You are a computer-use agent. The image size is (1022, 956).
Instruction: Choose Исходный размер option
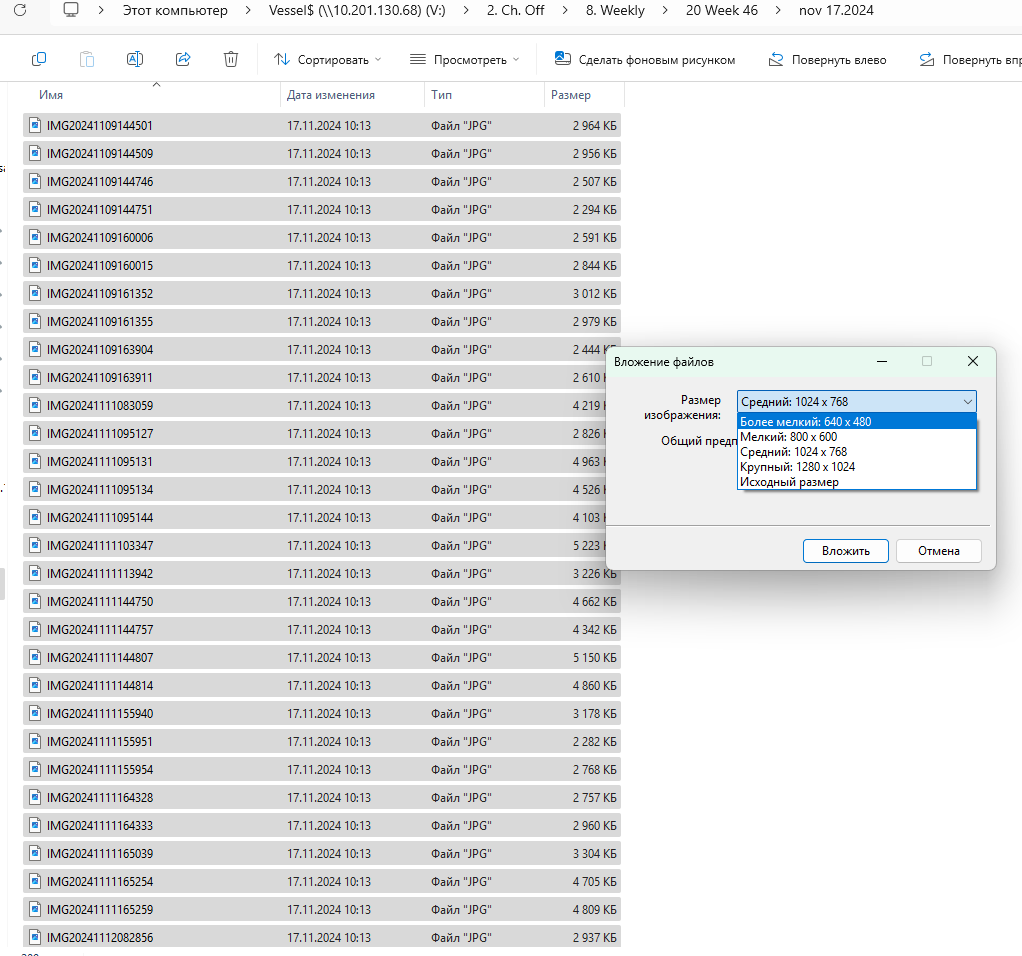(856, 482)
